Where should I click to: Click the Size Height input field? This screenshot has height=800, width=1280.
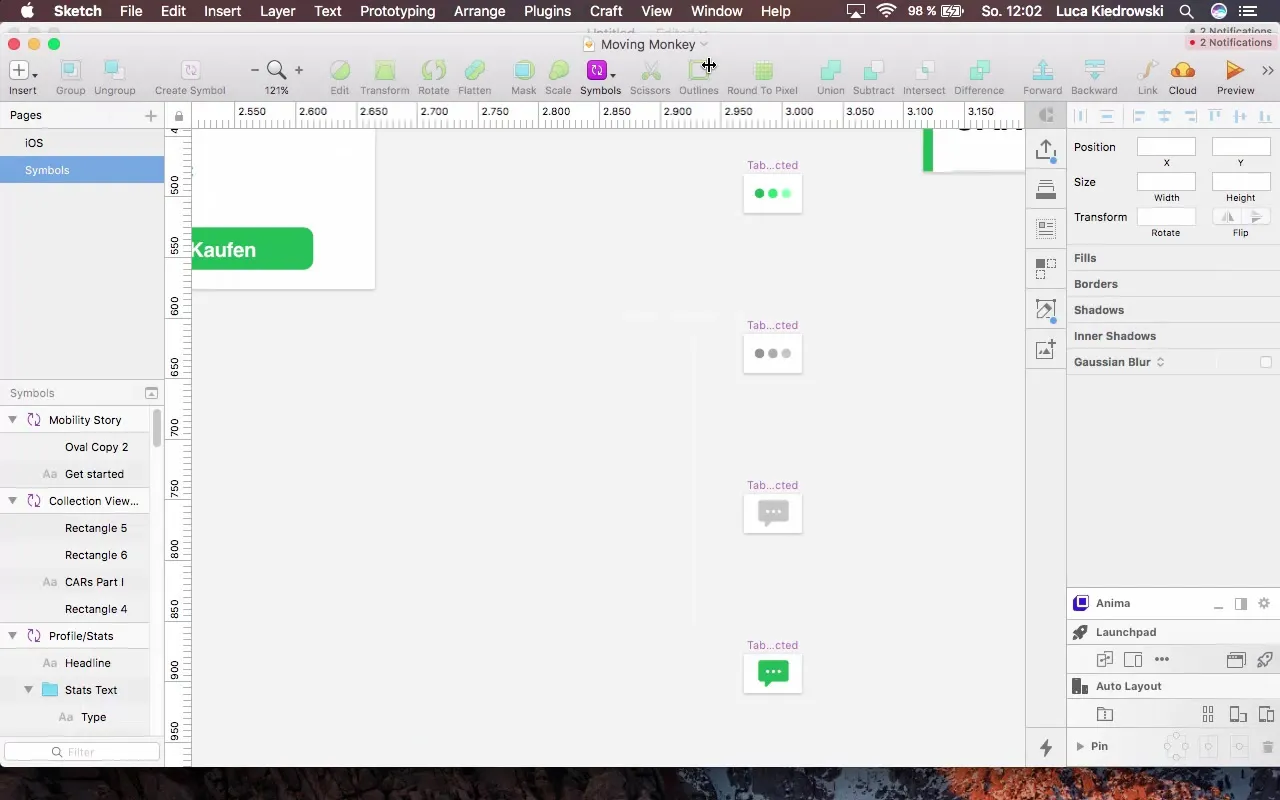coord(1241,182)
